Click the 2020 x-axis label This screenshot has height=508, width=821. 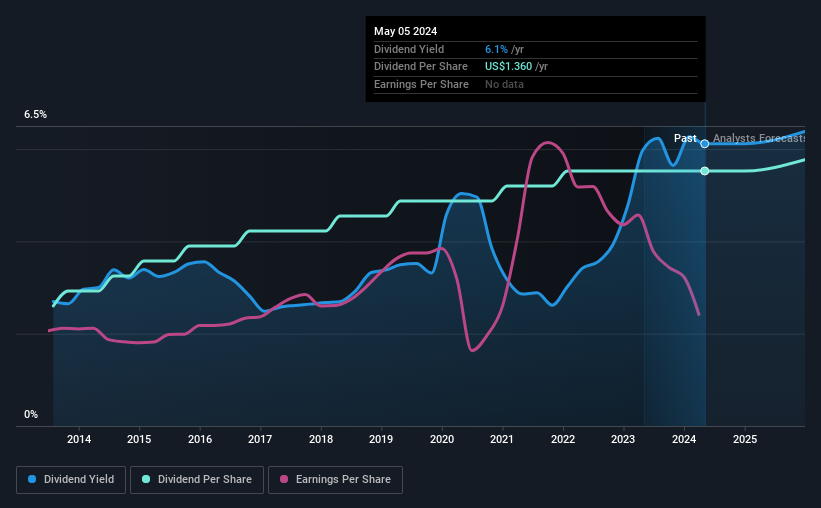(442, 439)
